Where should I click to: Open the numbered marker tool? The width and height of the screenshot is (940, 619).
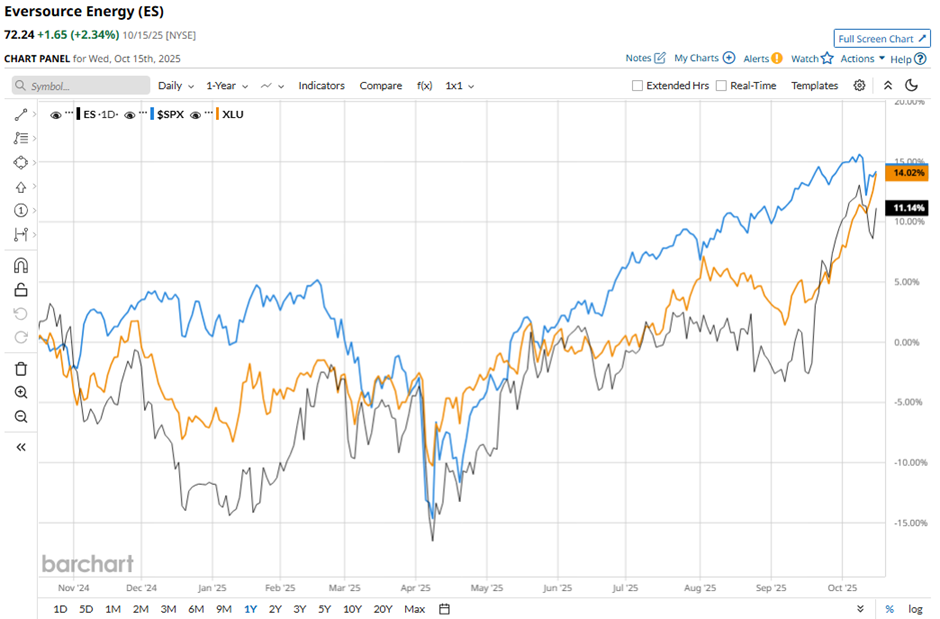[x=20, y=210]
